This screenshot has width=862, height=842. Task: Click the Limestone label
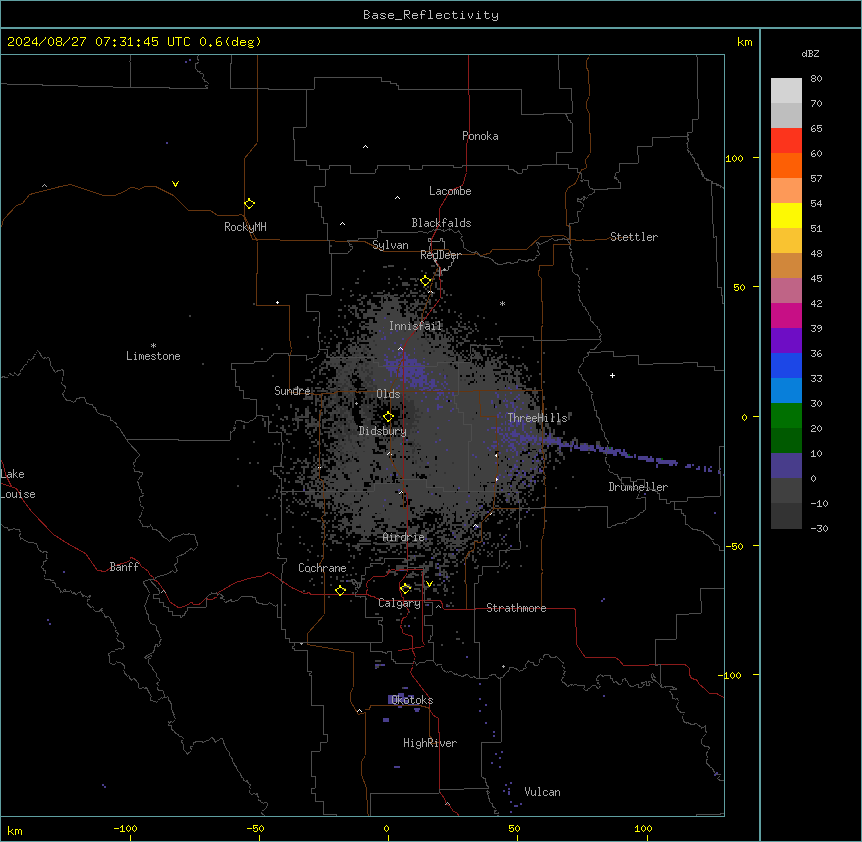pyautogui.click(x=153, y=356)
